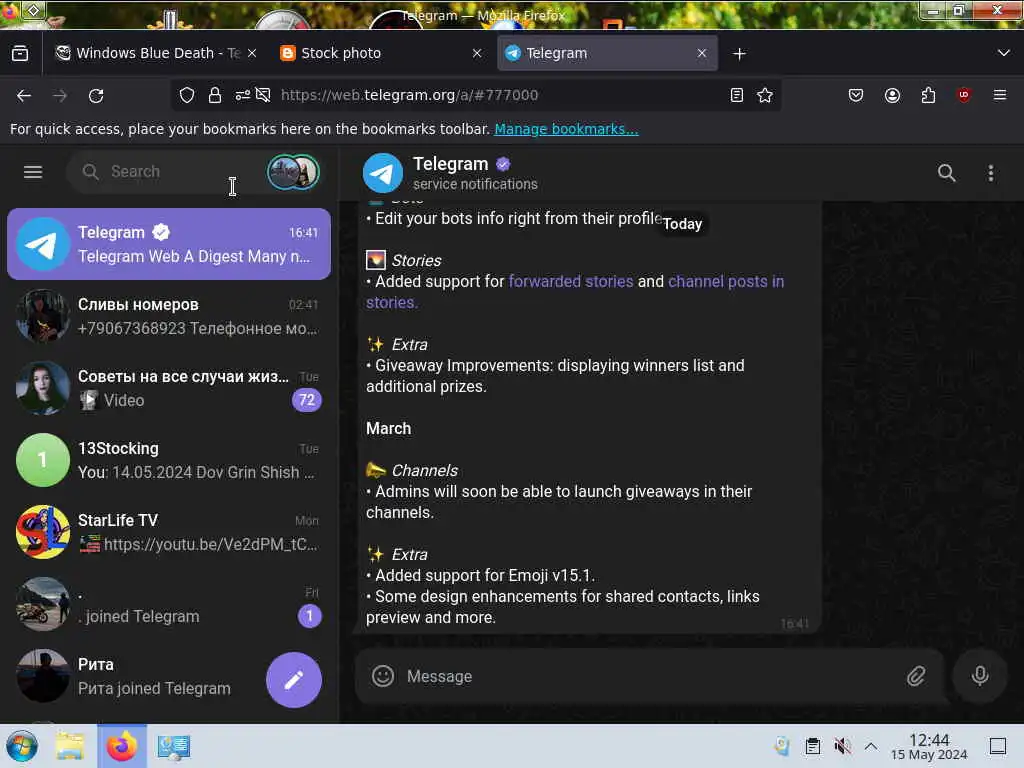Open the Рита chat
Viewport: 1024px width, 768px height.
(x=169, y=676)
